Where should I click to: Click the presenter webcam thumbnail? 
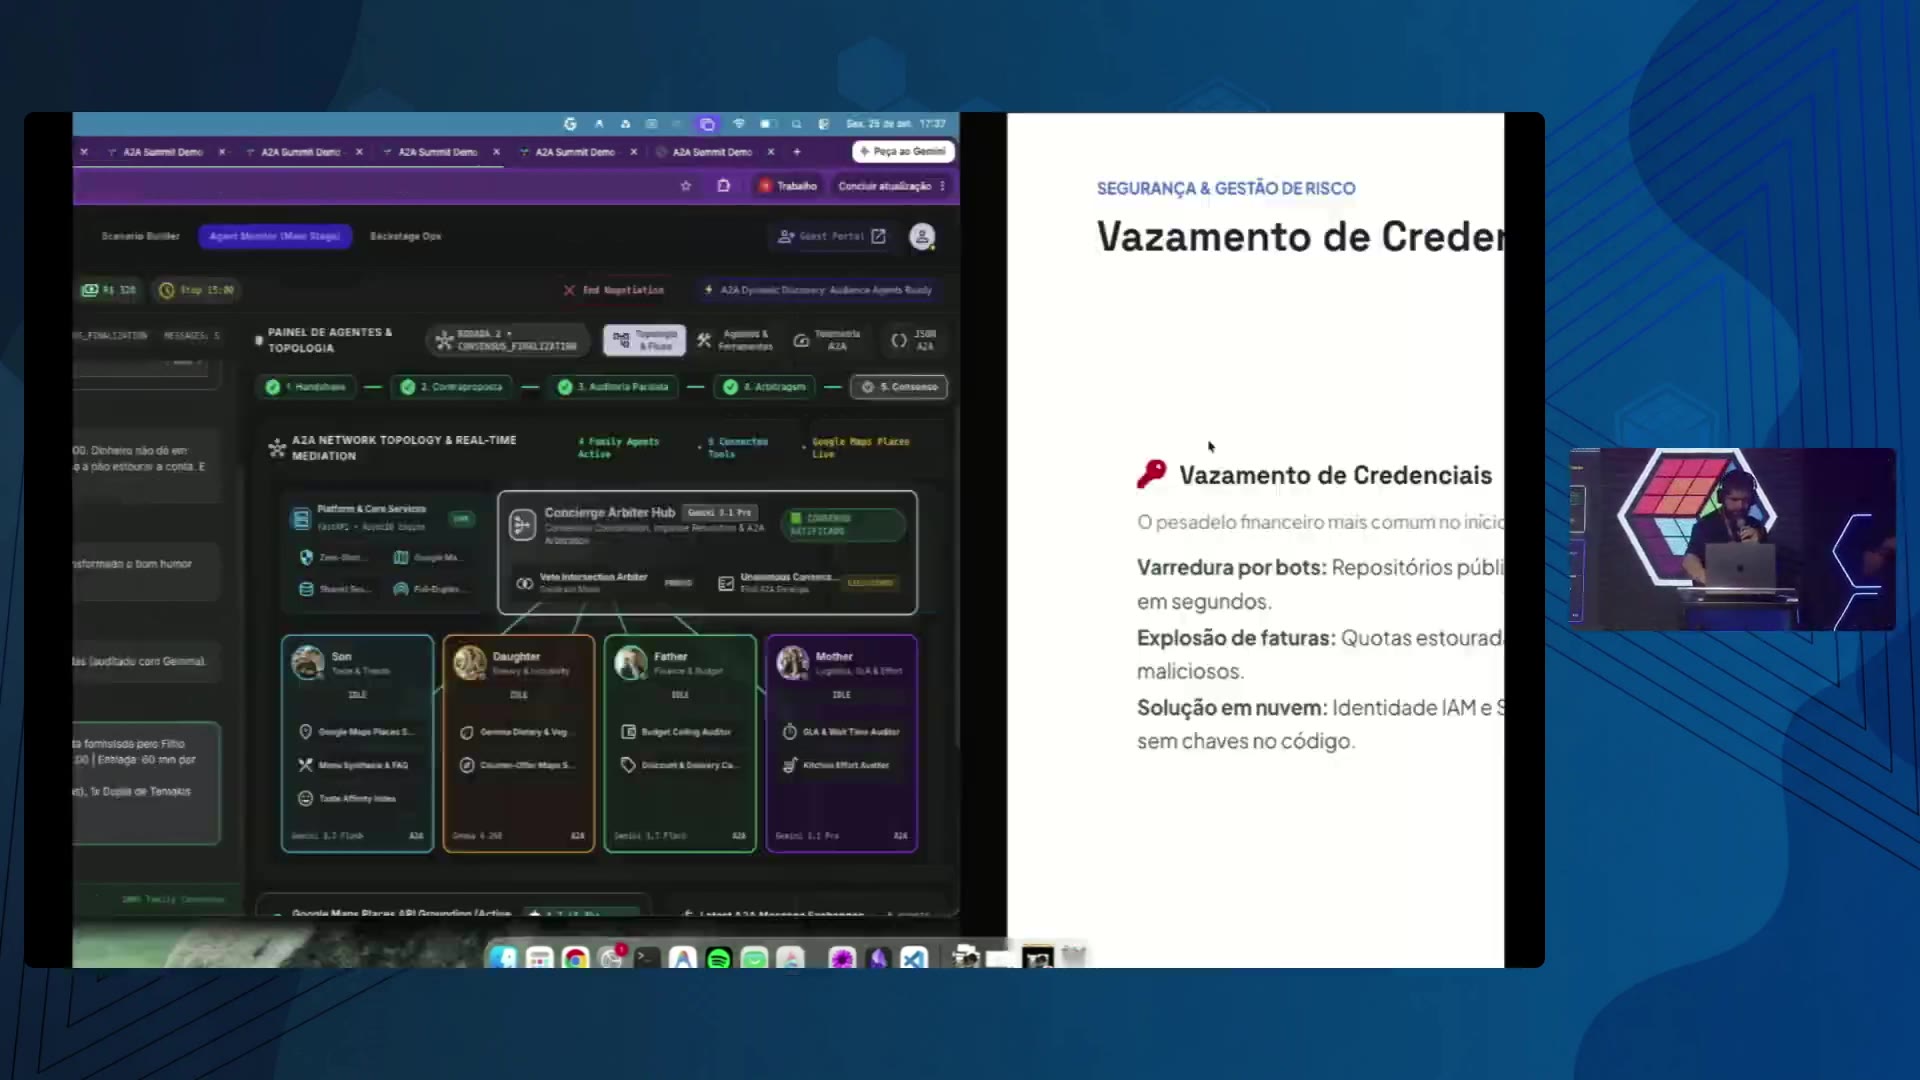pyautogui.click(x=1732, y=539)
